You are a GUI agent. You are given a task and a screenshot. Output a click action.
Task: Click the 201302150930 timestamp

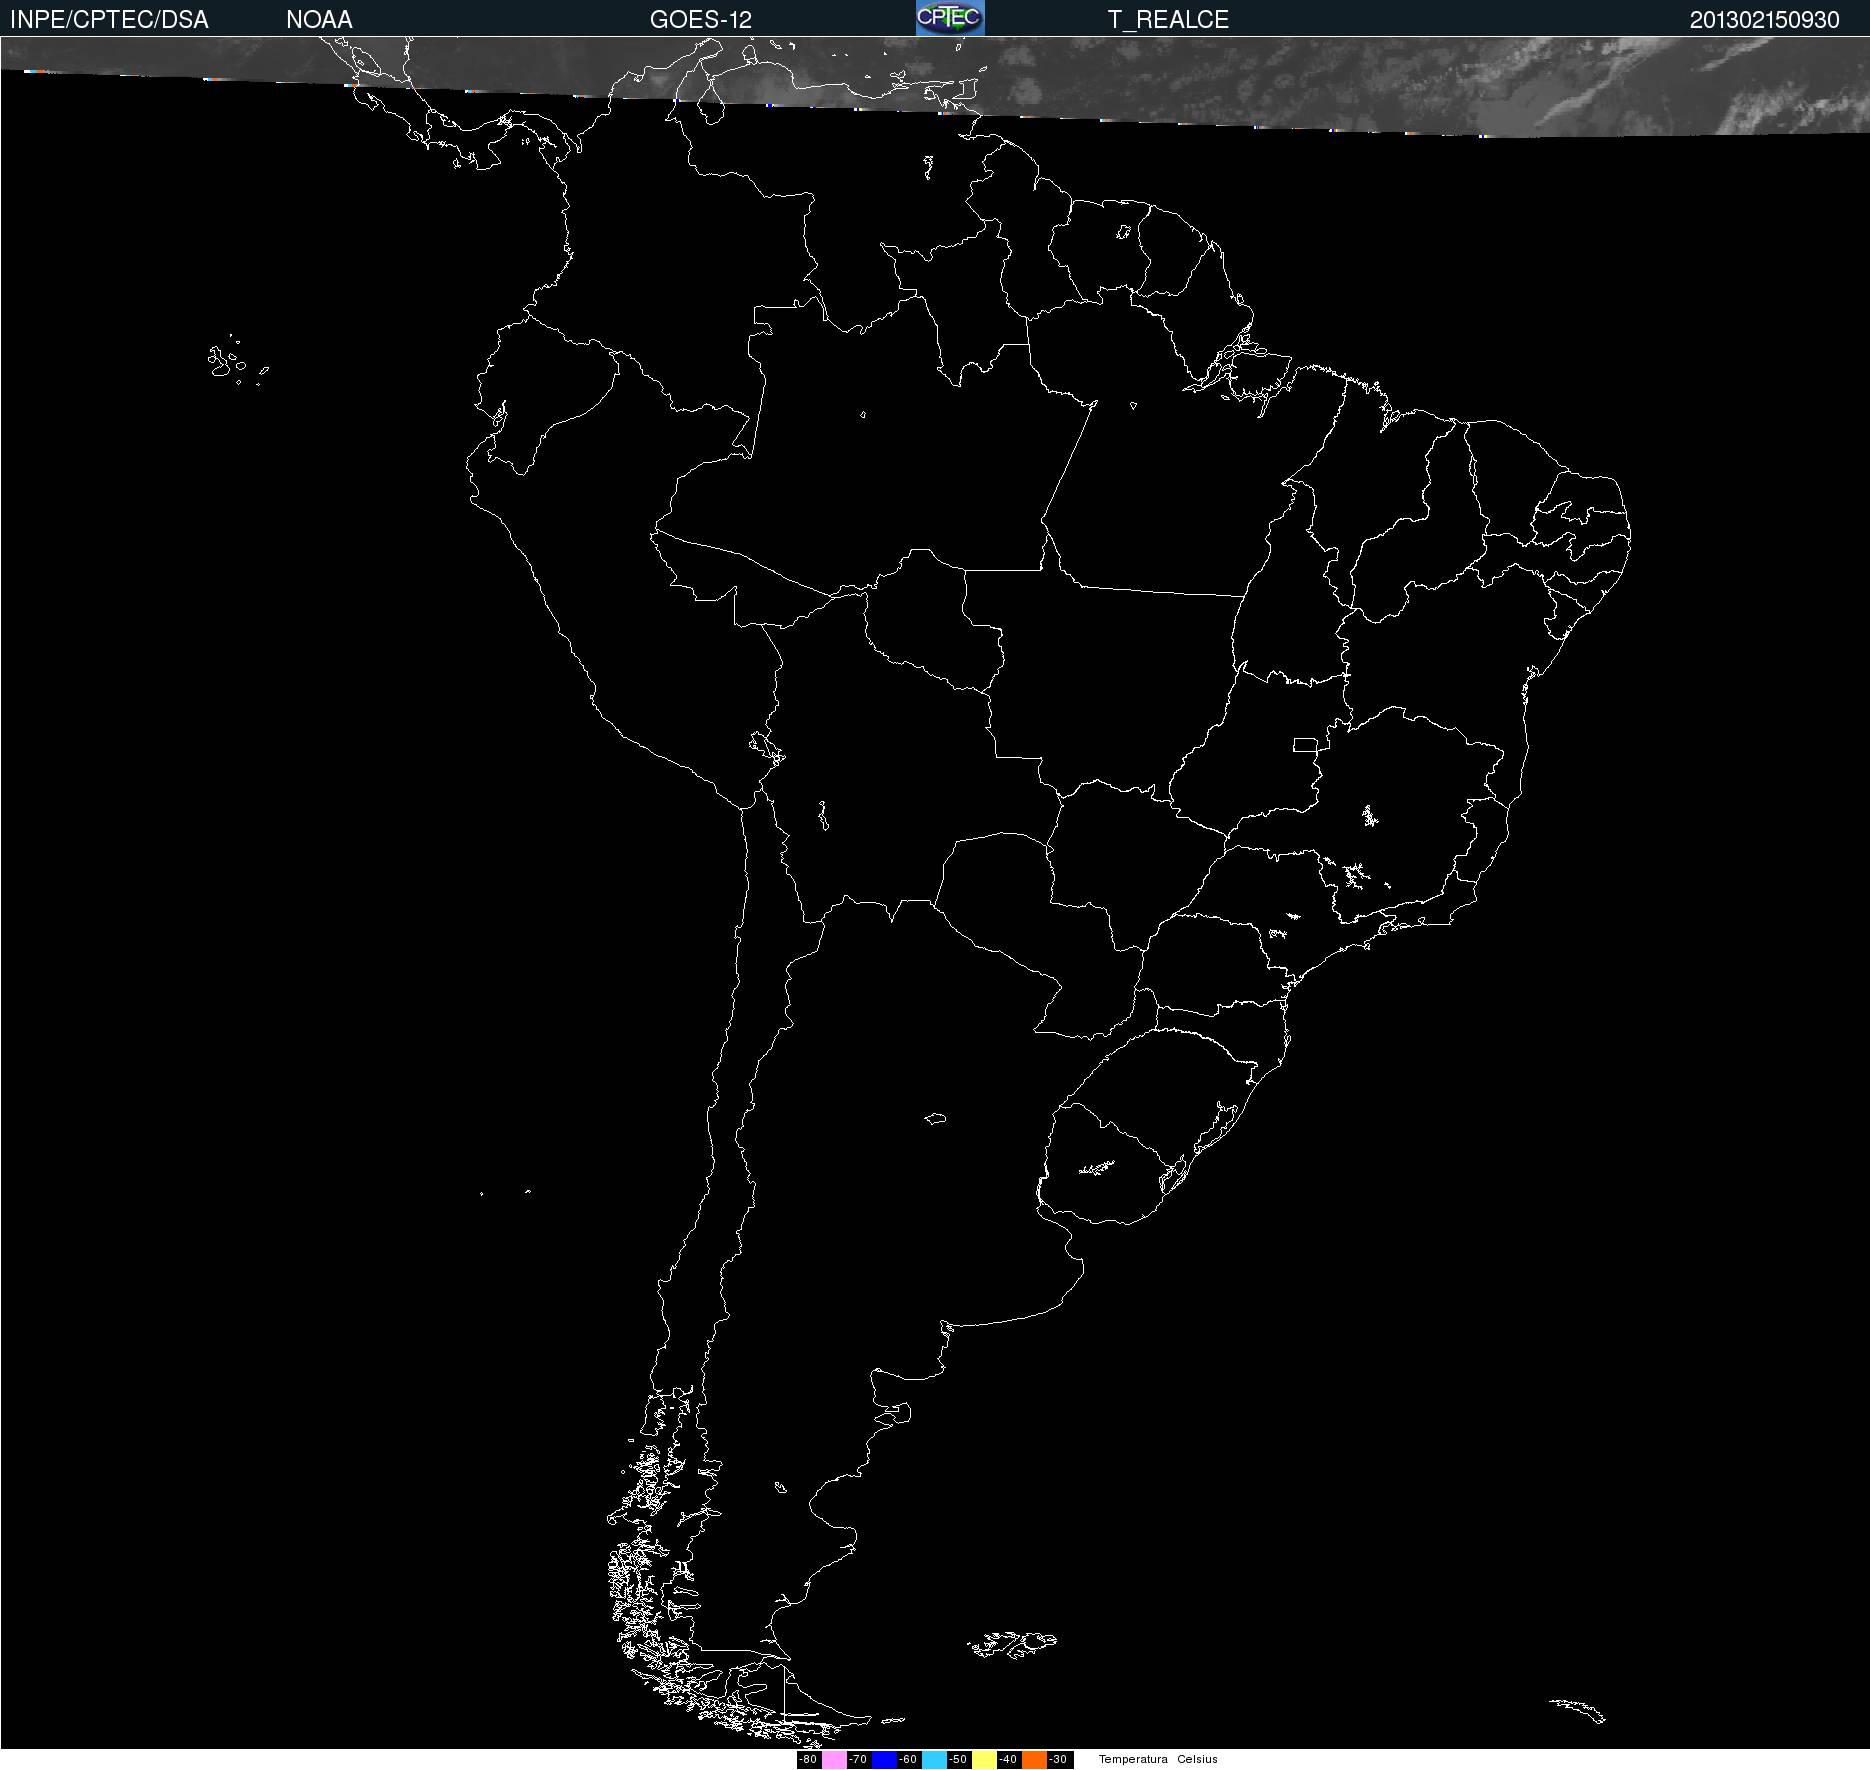pyautogui.click(x=1764, y=19)
